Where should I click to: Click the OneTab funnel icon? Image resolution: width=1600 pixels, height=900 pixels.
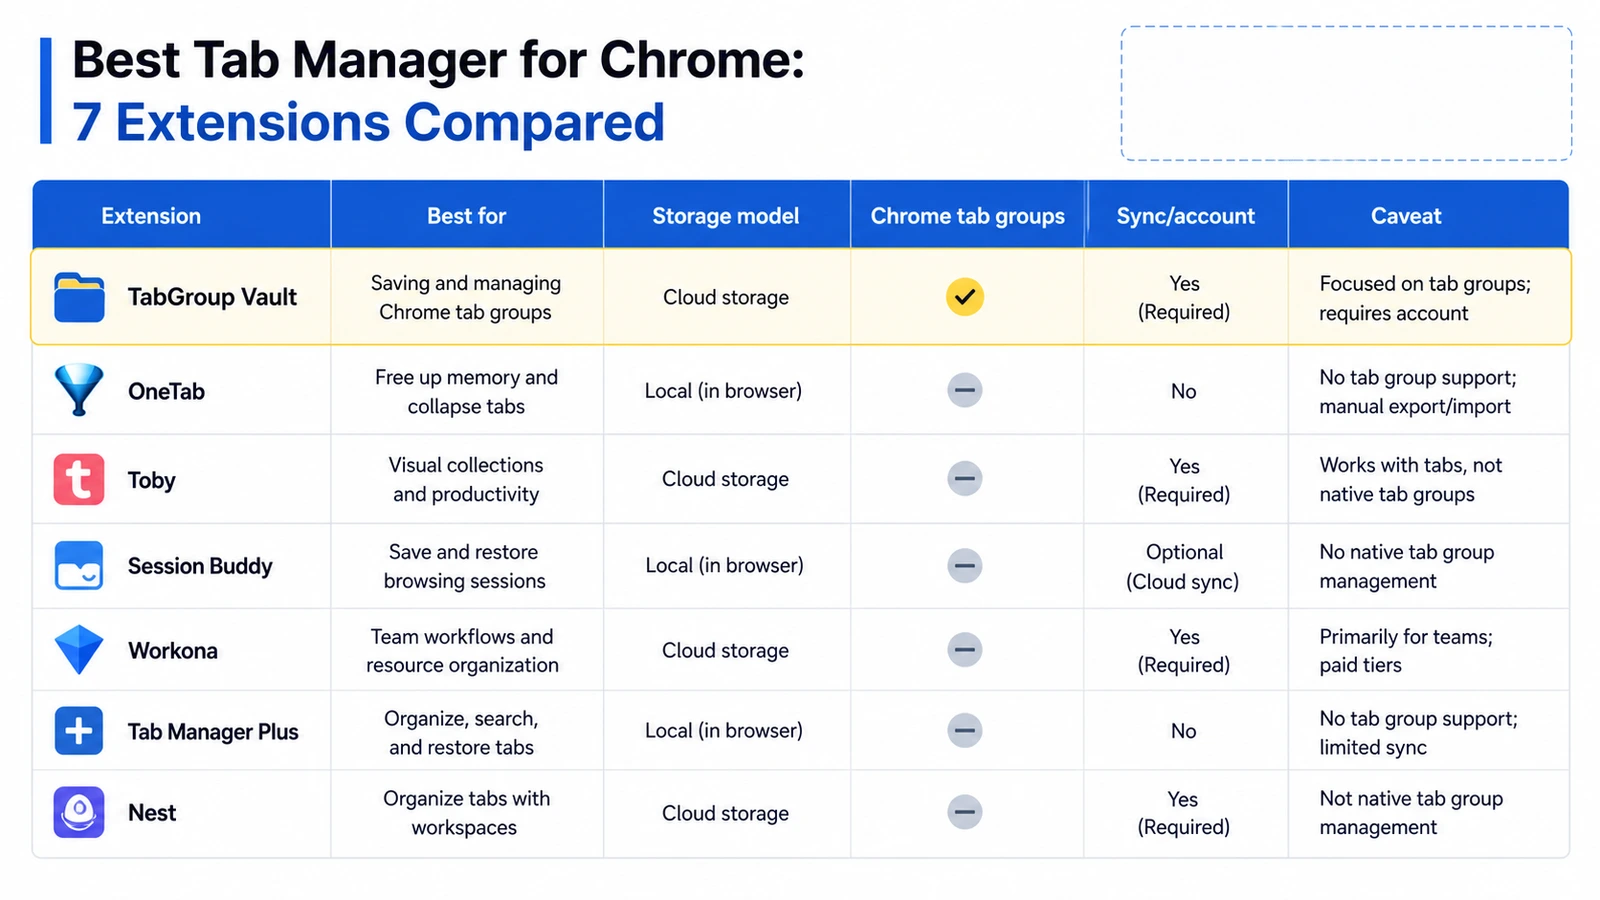pyautogui.click(x=79, y=390)
